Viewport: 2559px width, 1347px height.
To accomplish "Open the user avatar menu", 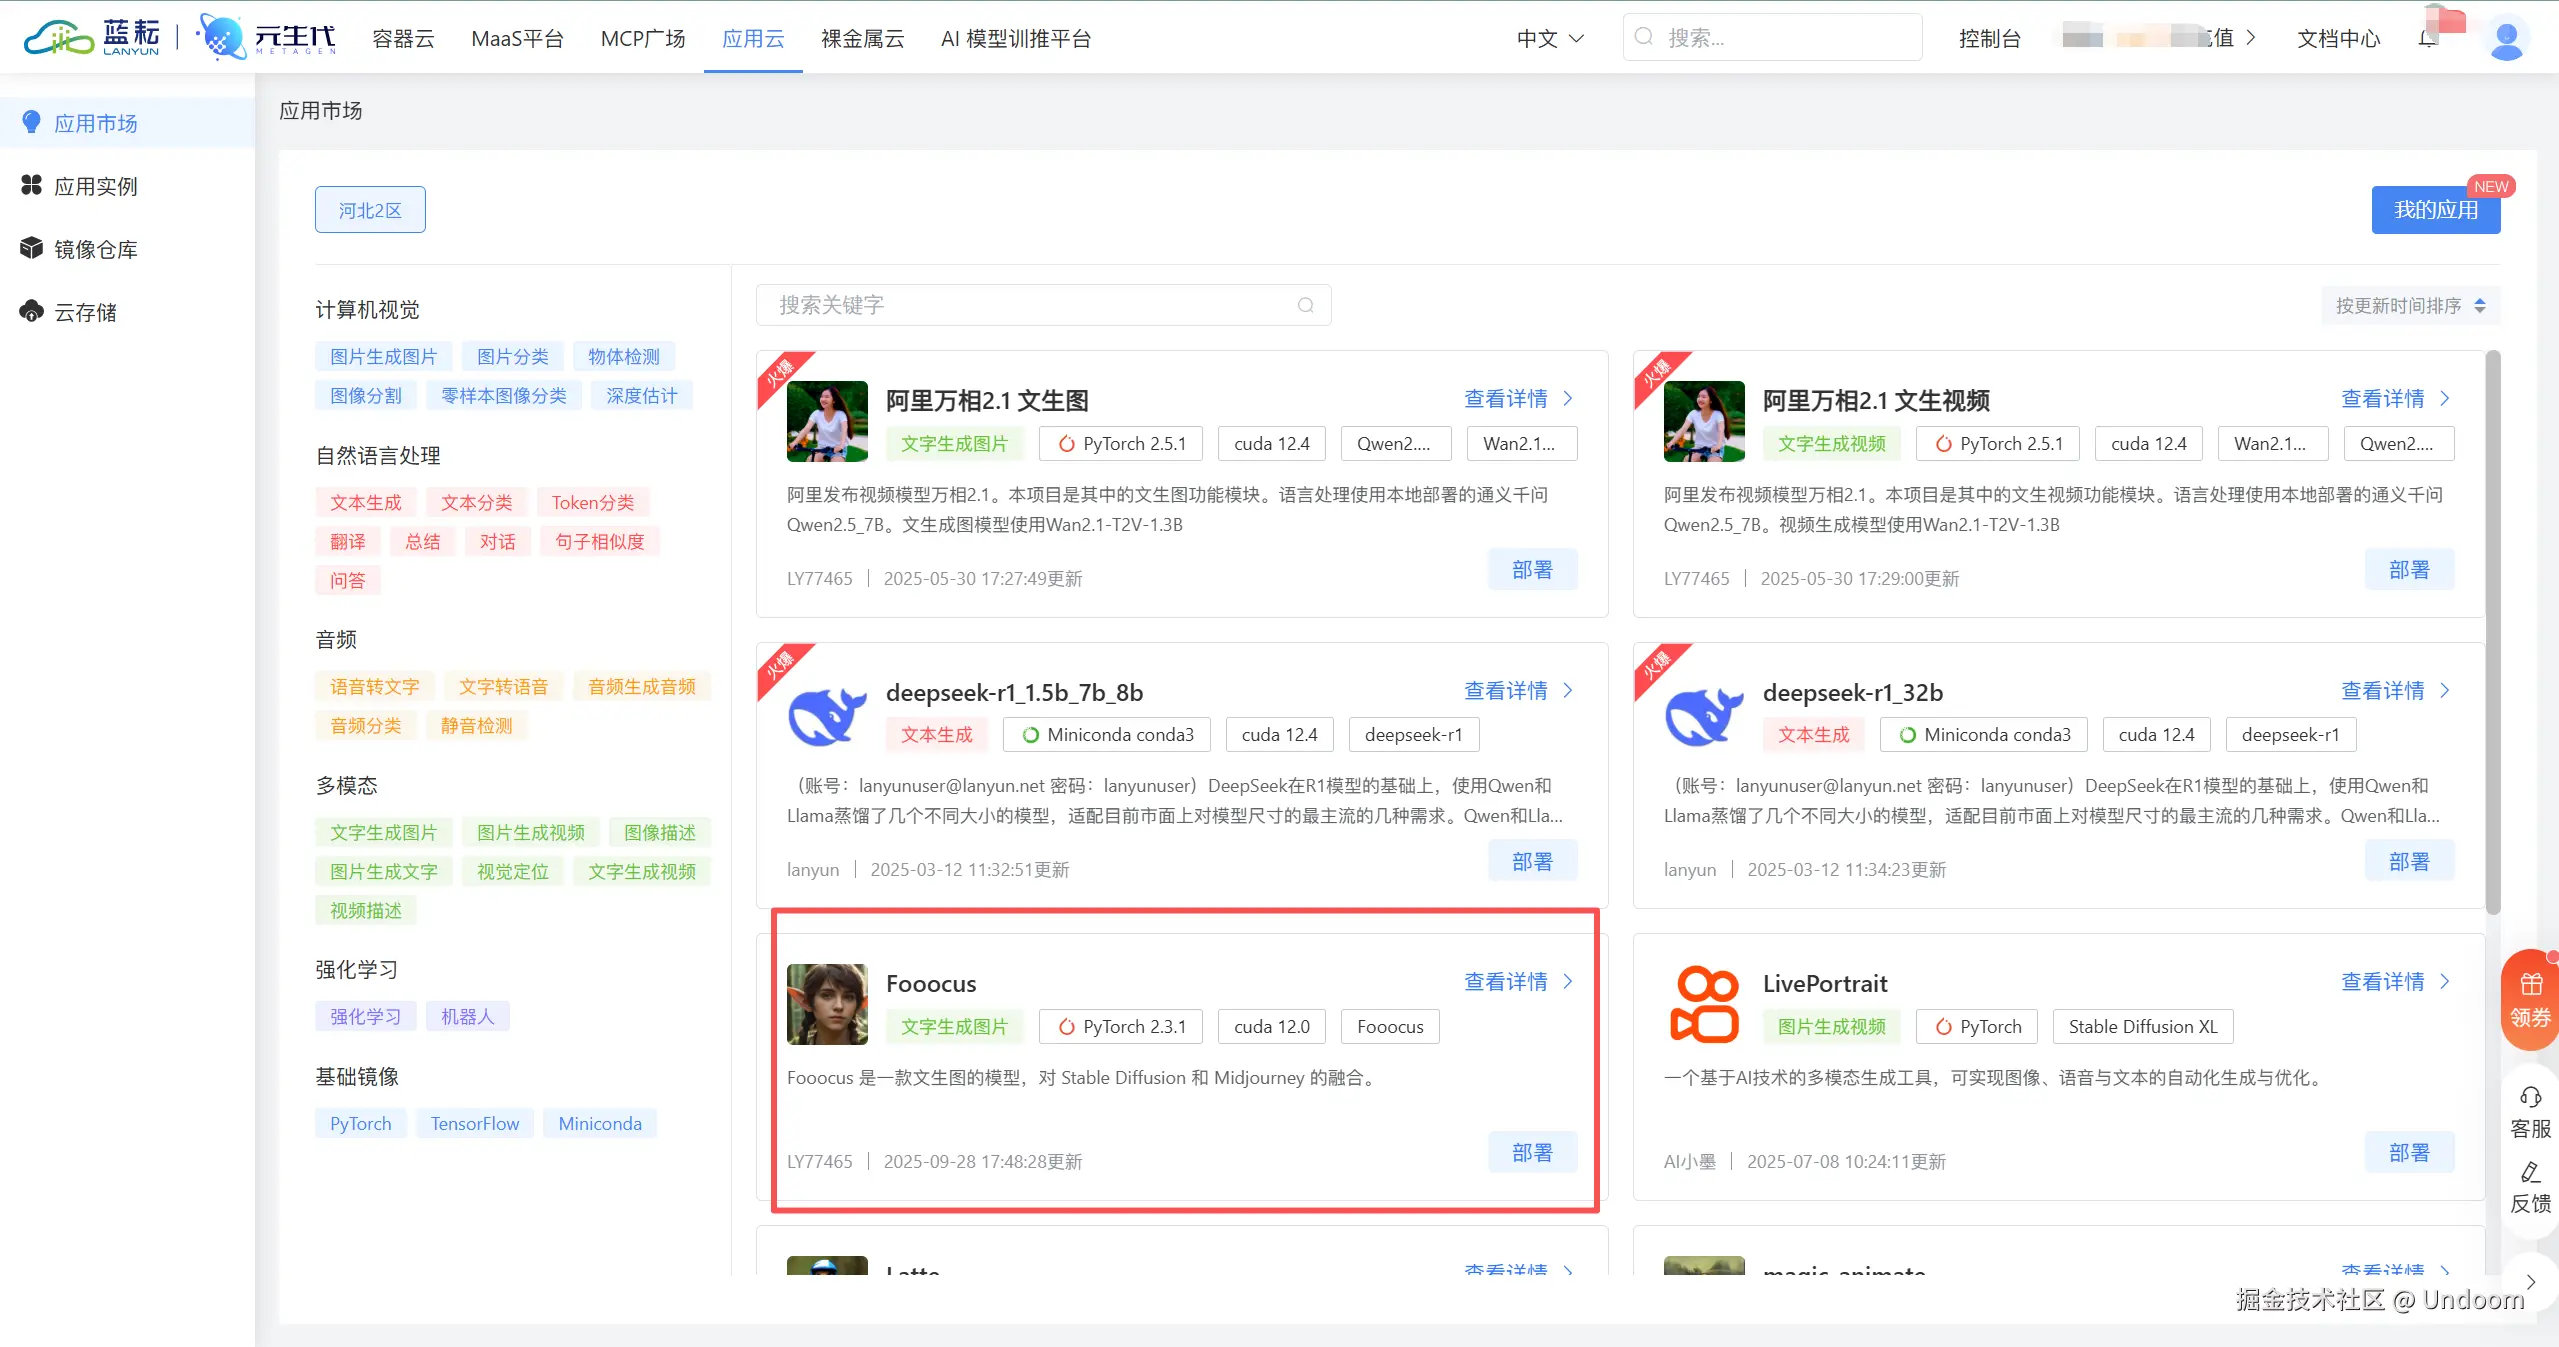I will [x=2506, y=39].
